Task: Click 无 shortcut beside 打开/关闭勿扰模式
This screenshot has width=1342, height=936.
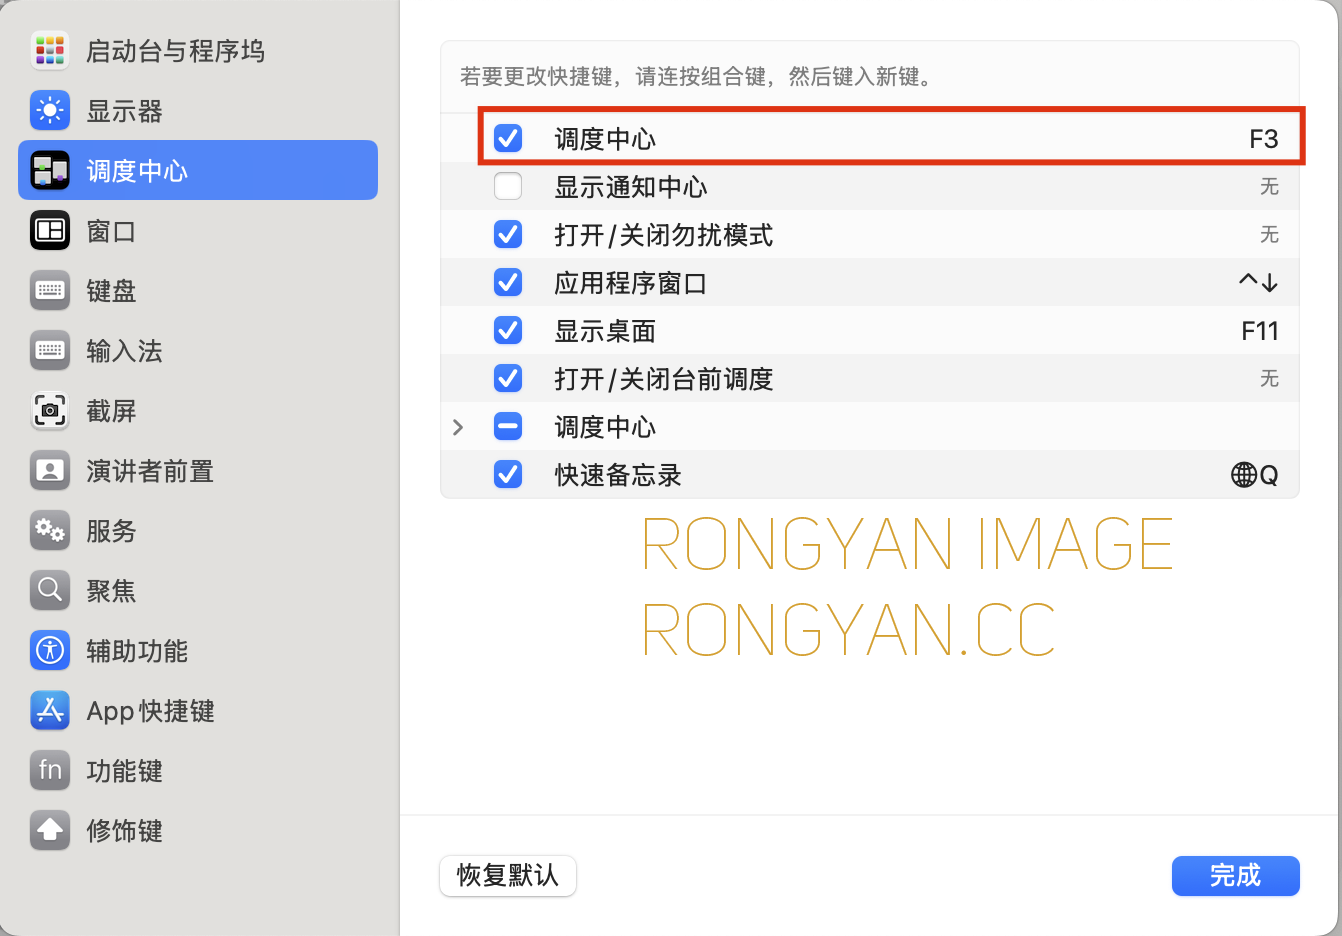Action: tap(1269, 235)
